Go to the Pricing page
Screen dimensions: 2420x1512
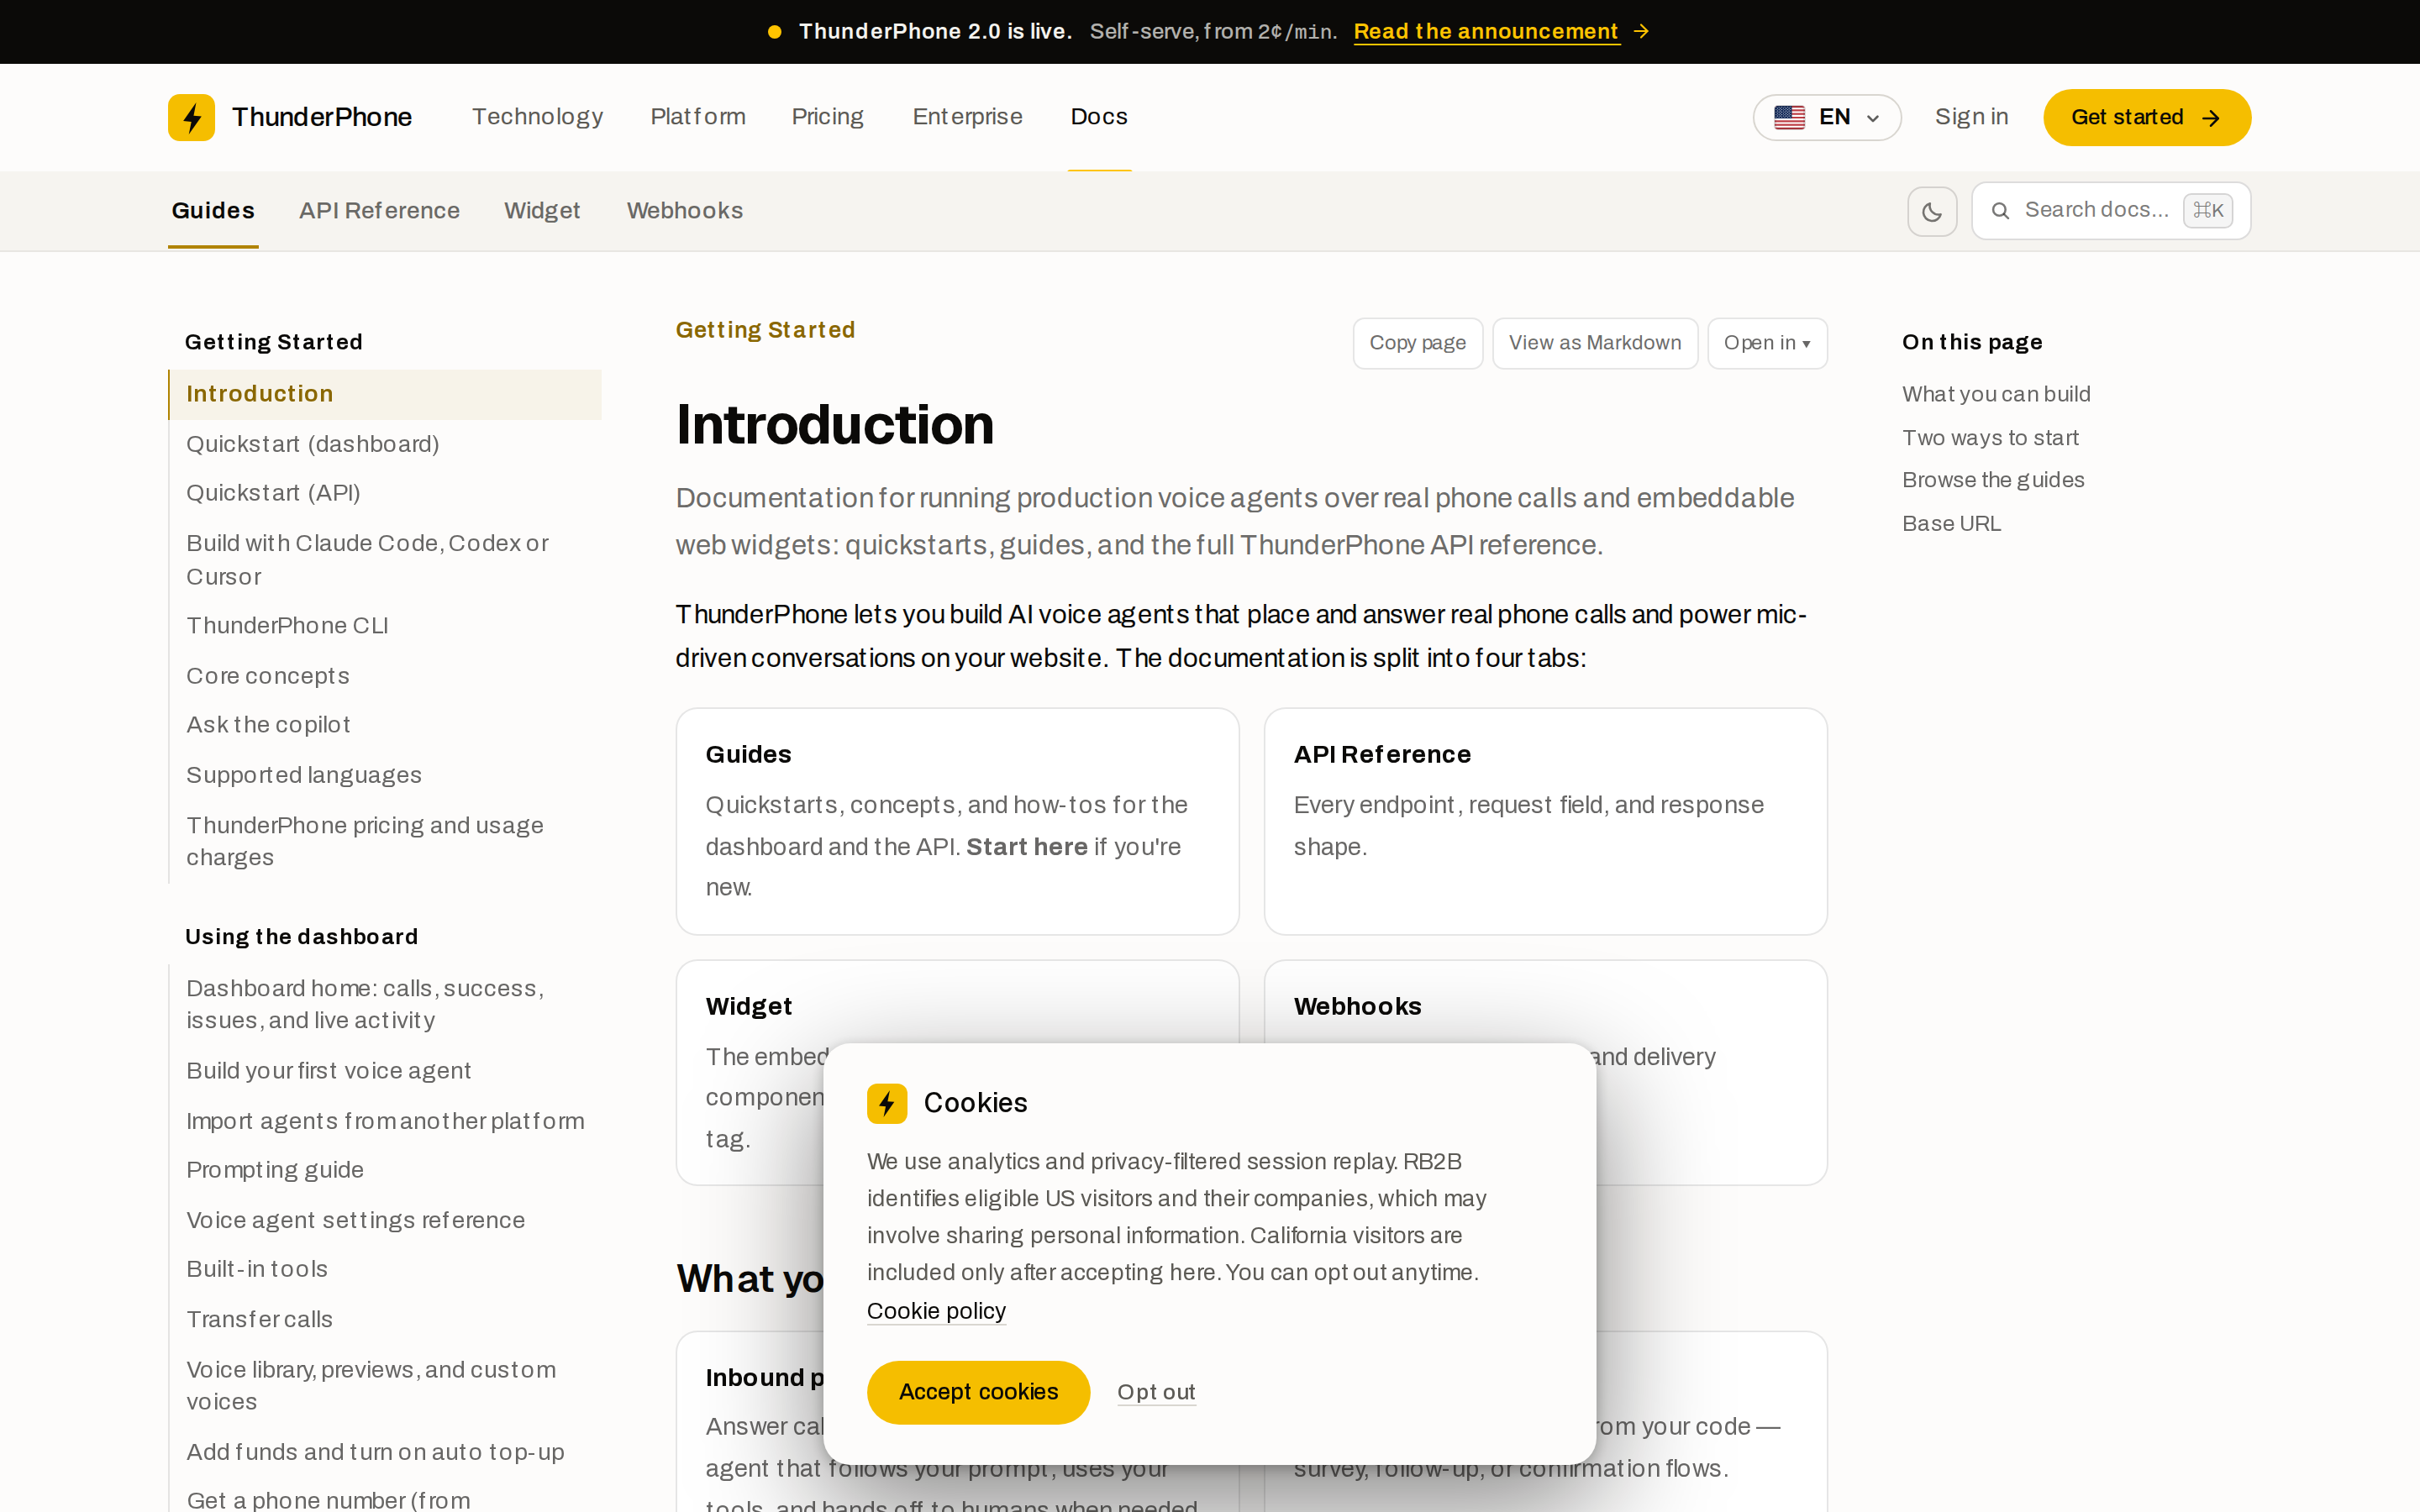827,117
